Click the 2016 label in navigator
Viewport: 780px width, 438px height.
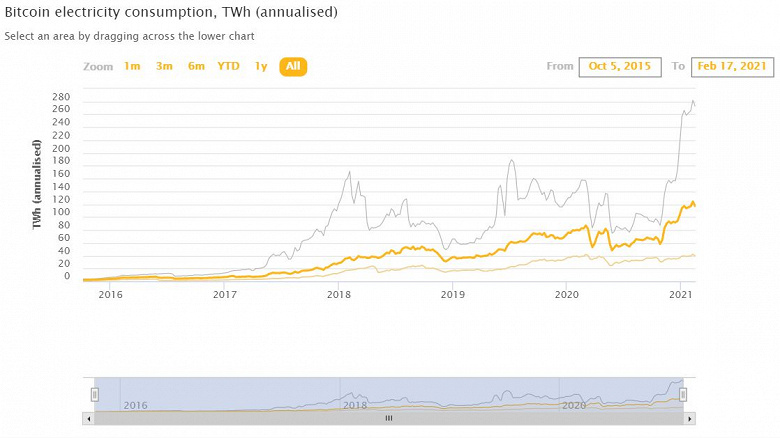(x=135, y=405)
